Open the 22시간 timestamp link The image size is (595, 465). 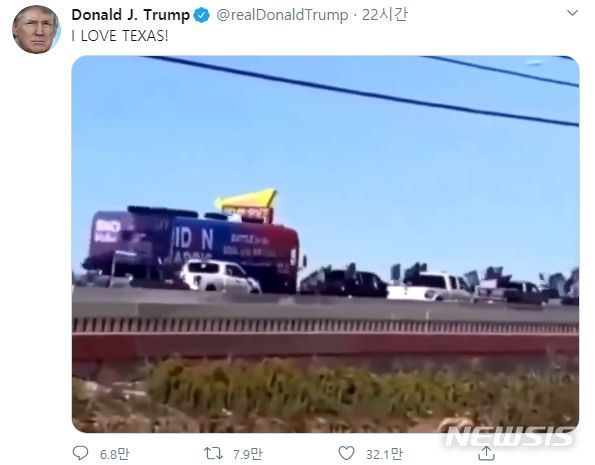point(384,15)
